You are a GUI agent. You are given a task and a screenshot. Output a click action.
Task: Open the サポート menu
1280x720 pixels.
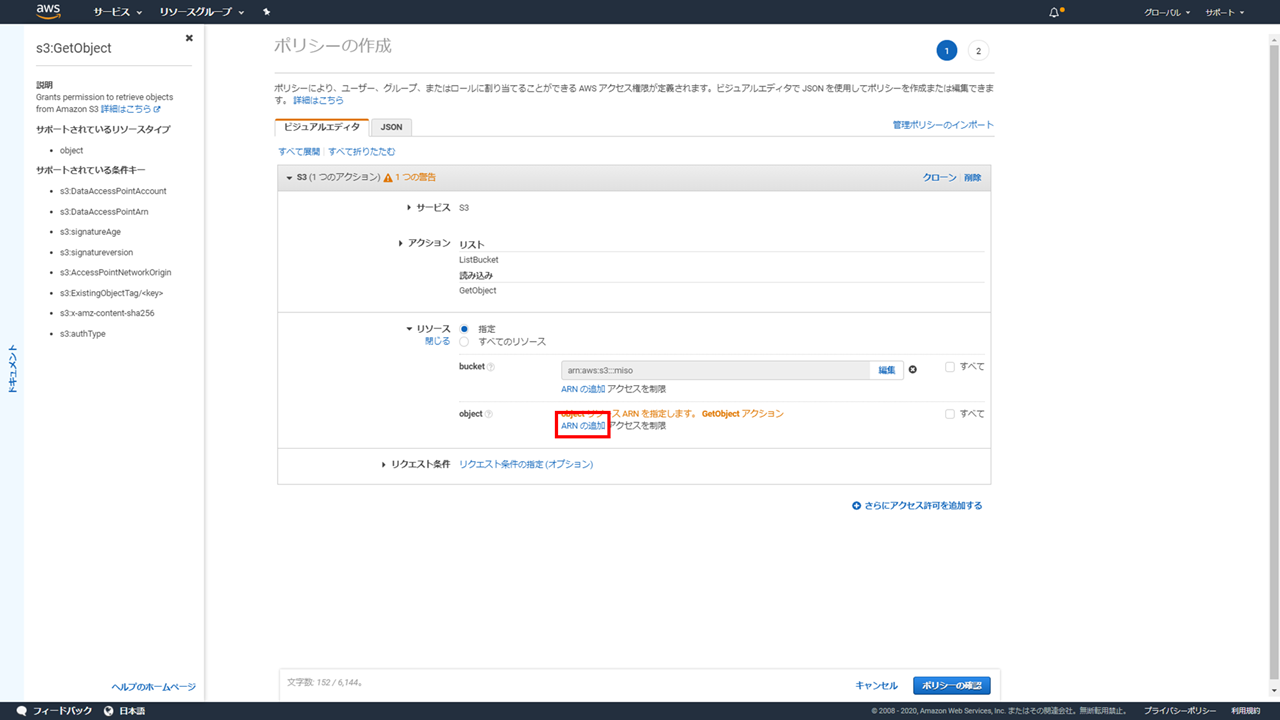tap(1224, 12)
